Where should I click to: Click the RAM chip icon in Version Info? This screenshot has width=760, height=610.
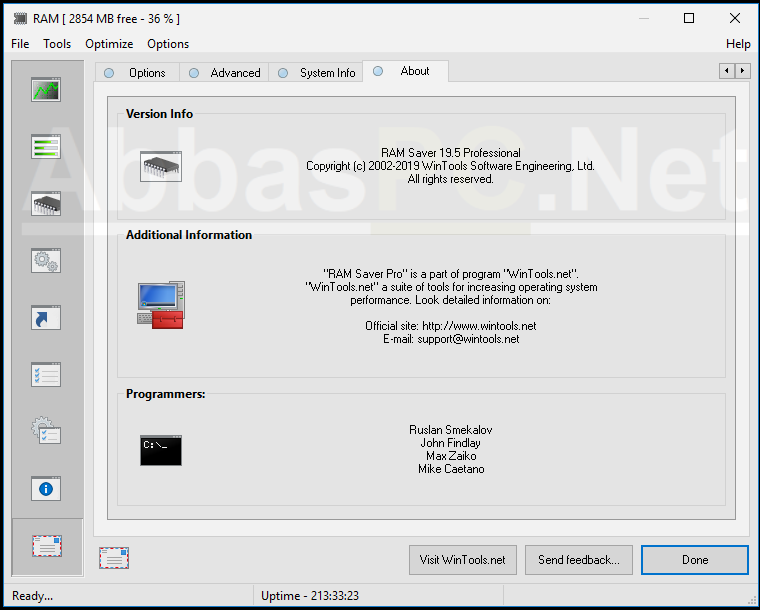[x=161, y=166]
